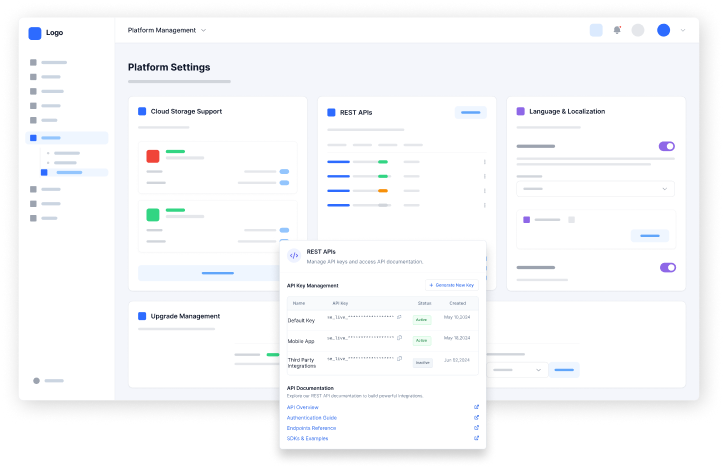Viewport: 724px width, 468px height.
Task: Click the blue button in REST APIs card header
Action: click(x=471, y=112)
